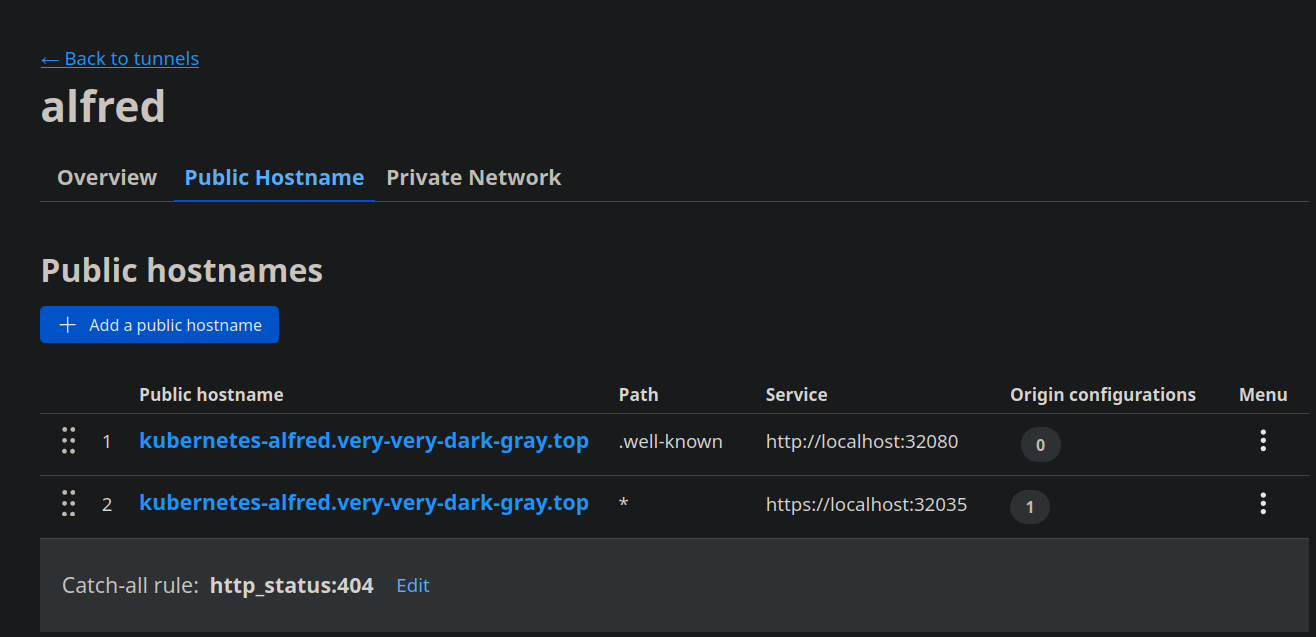Viewport: 1316px width, 637px height.
Task: Click the .well-known path value
Action: coord(670,441)
